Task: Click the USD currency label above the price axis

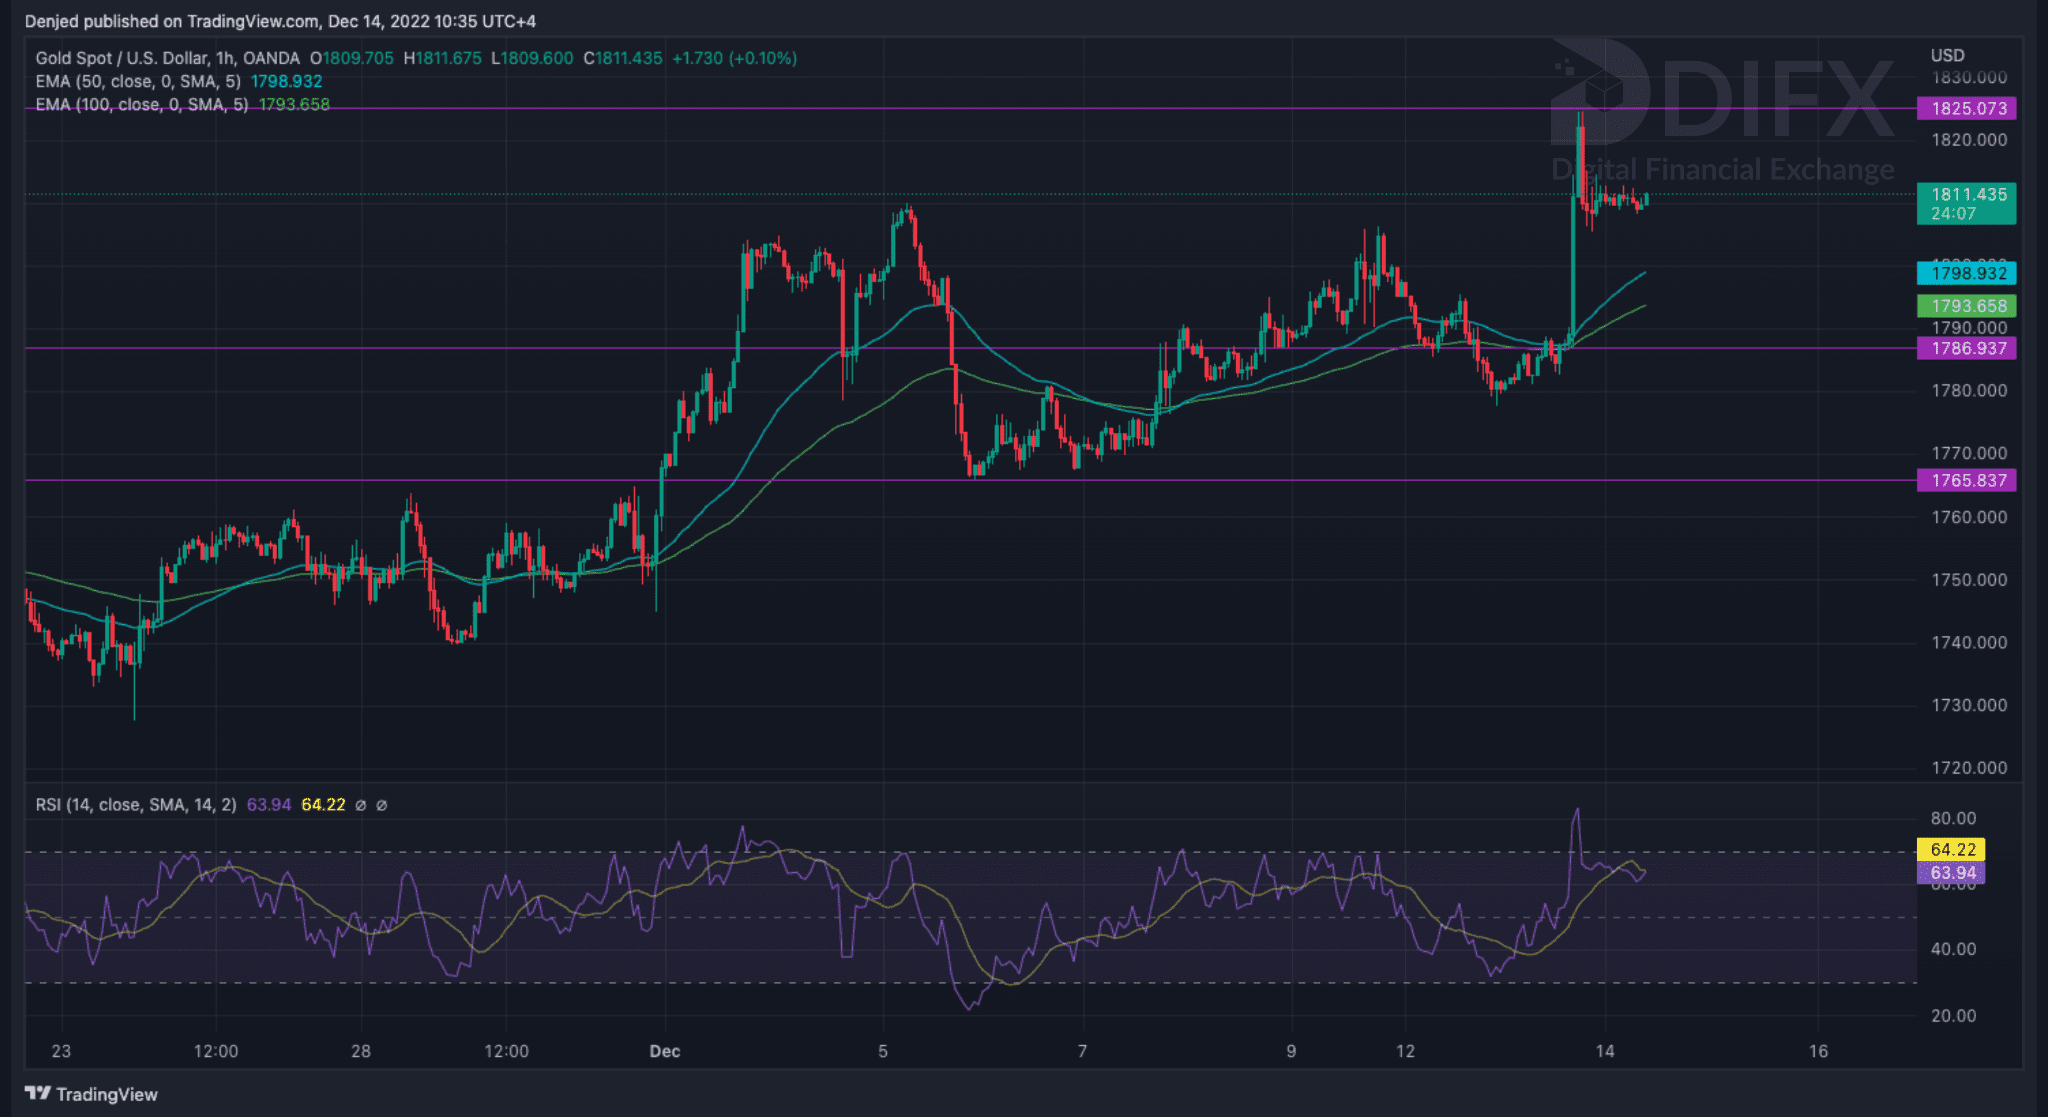Action: click(x=1947, y=55)
